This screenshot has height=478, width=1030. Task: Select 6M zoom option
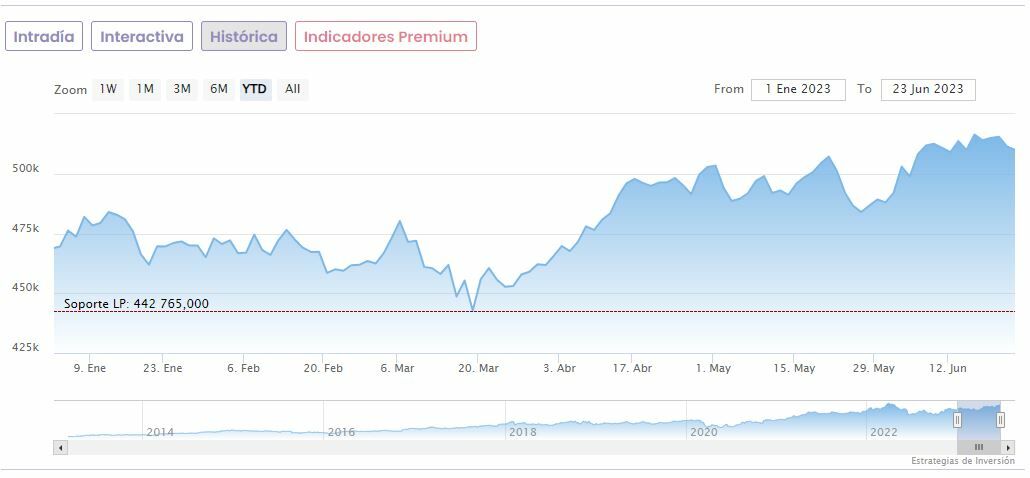(x=219, y=89)
